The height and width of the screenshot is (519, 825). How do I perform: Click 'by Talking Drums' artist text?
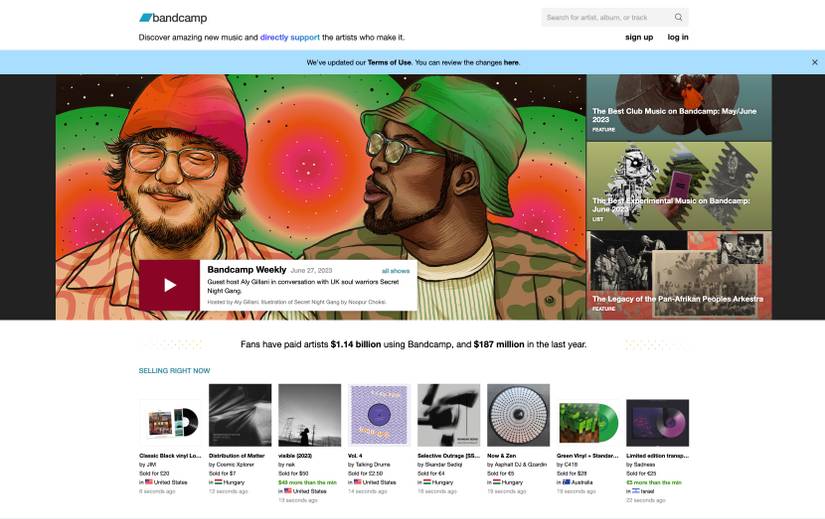(369, 465)
